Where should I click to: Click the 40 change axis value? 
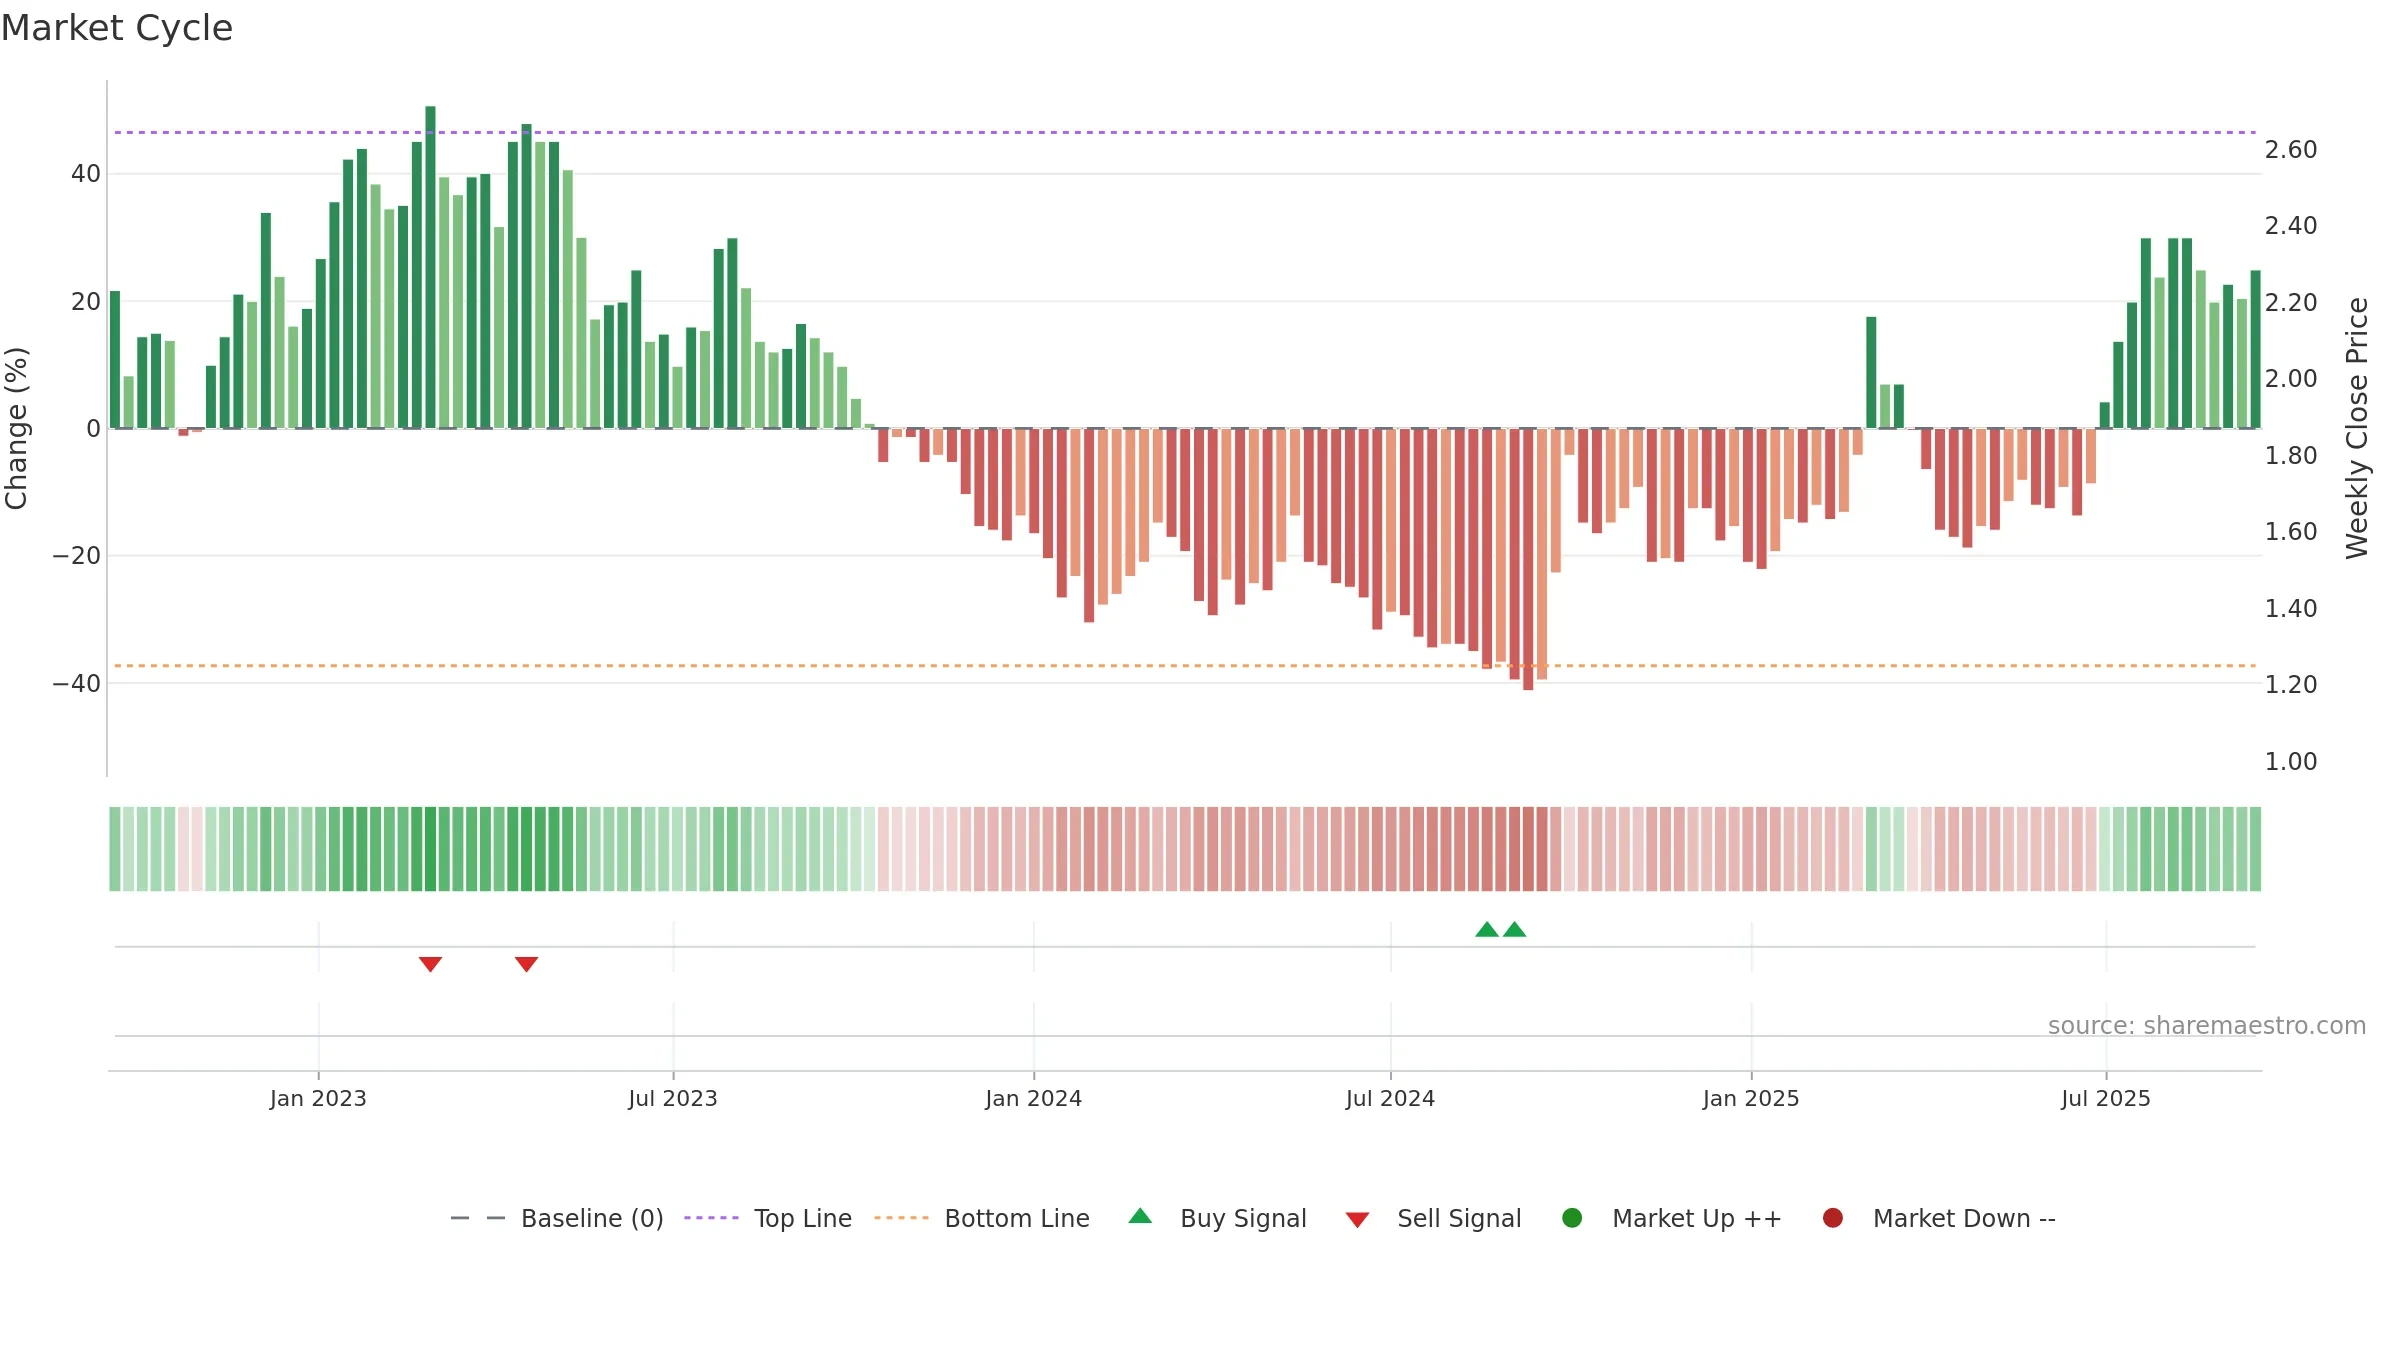(x=86, y=174)
